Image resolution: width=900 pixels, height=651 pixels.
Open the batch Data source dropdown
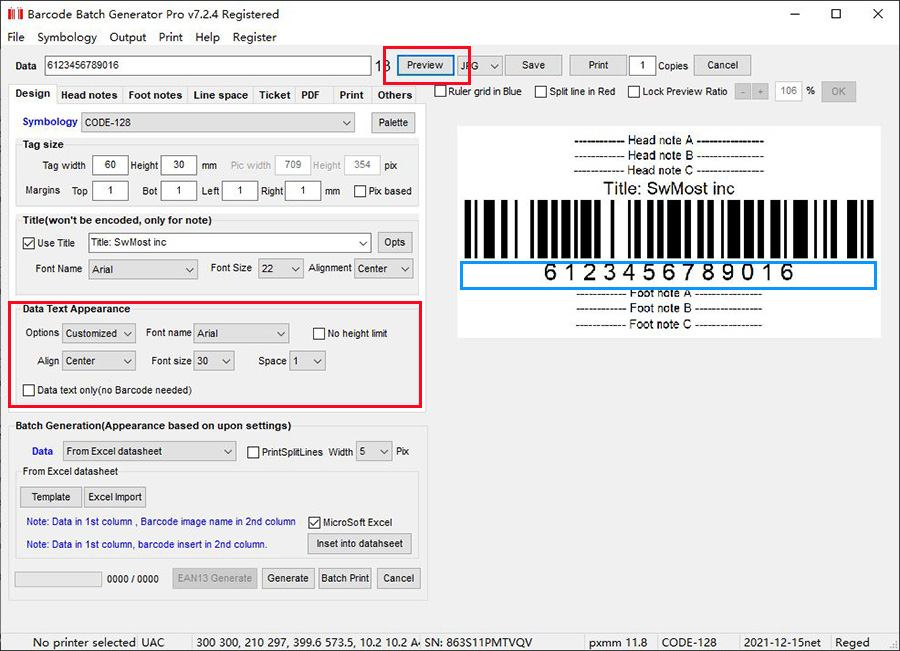[149, 452]
